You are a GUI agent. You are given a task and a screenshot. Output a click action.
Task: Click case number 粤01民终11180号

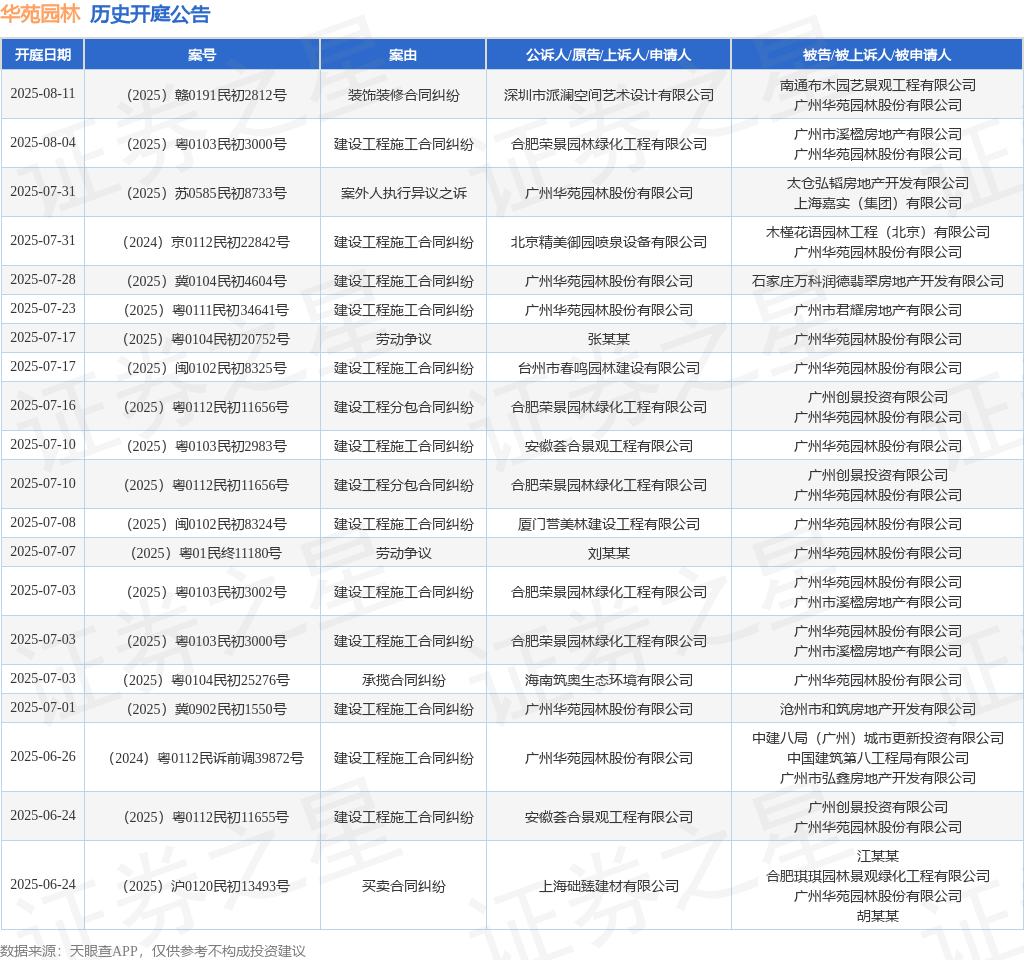206,554
